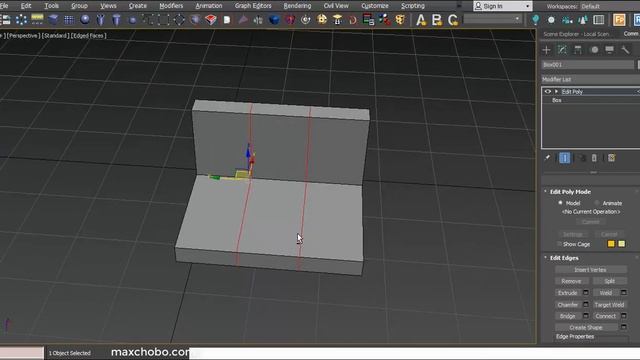Open the Customize menu
Screen dimensions: 640x360
click(x=375, y=6)
